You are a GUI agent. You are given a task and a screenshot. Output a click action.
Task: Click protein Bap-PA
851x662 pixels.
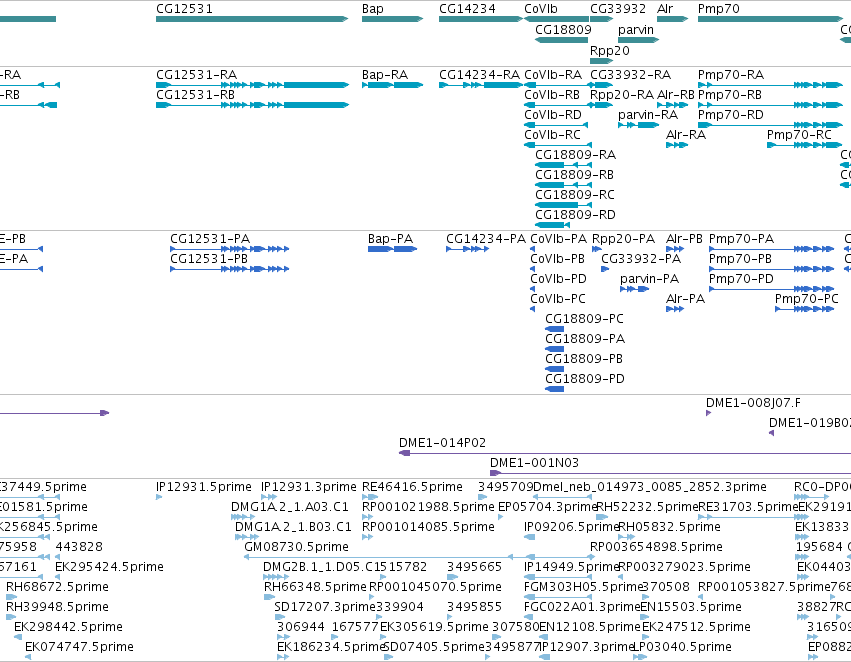coord(390,239)
